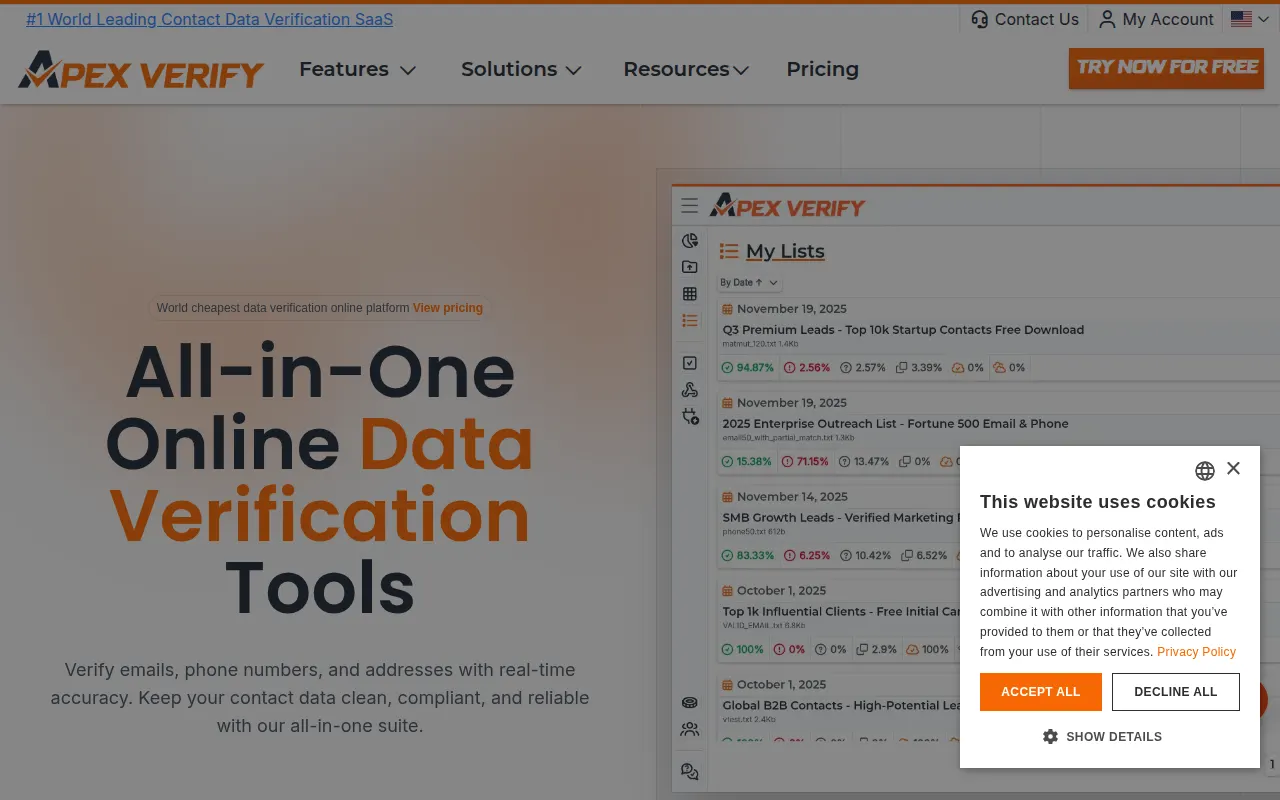Open the Resources dropdown
The image size is (1280, 800).
[x=686, y=69]
